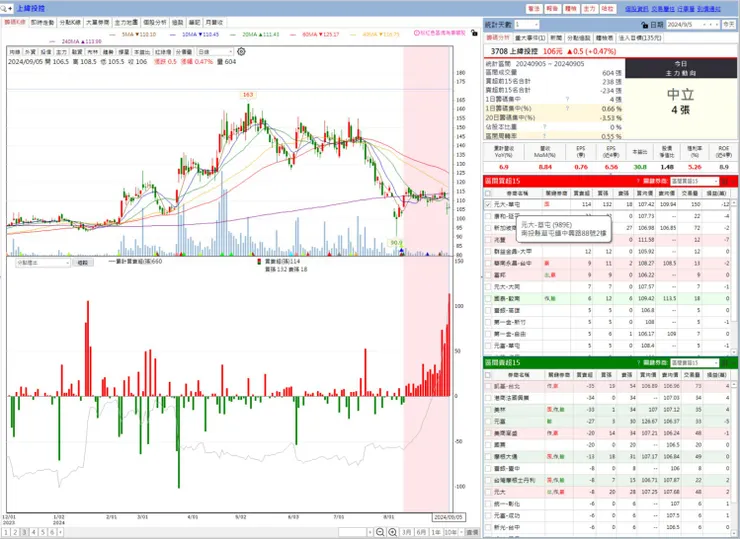
Task: Click the grid icon in 區間賣超15 header
Action: (725, 362)
